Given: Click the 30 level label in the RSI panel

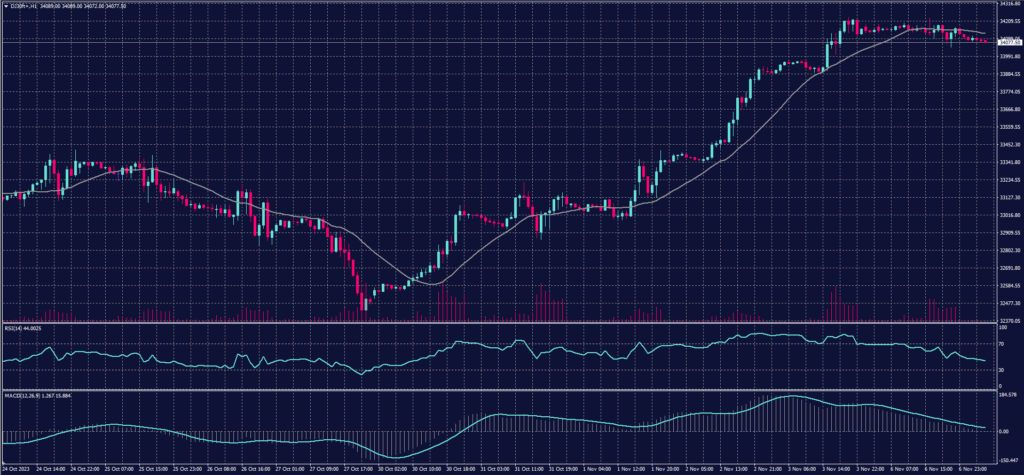Looking at the screenshot, I should (x=1002, y=370).
